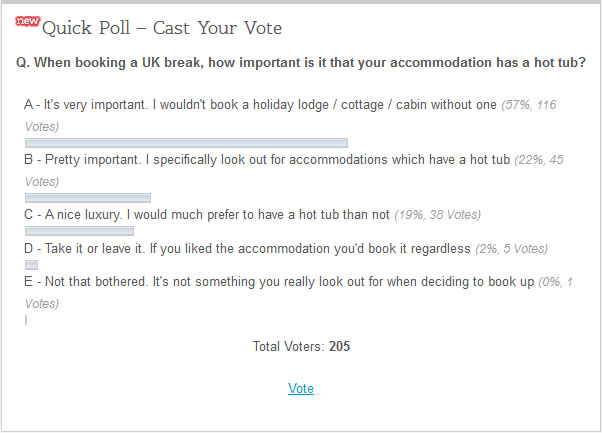Click the "(19%, 38 Votes)" count text
This screenshot has height=433, width=602.
pyautogui.click(x=437, y=215)
